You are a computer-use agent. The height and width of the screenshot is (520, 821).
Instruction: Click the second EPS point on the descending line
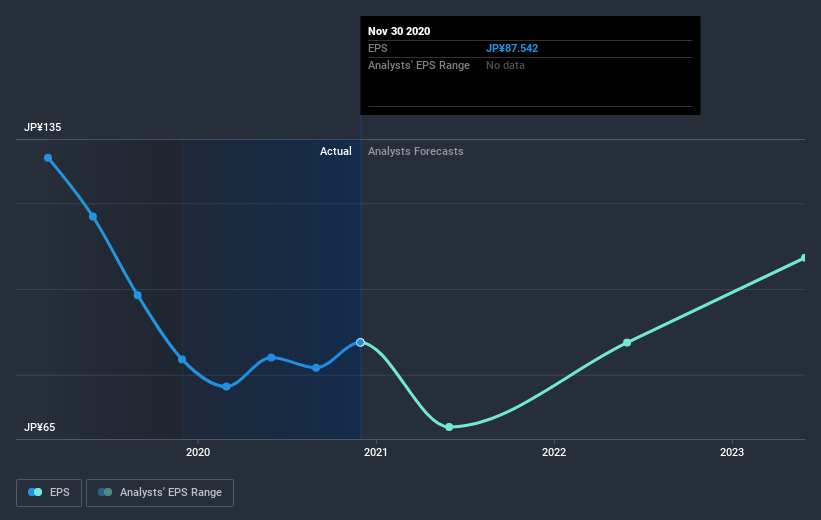pyautogui.click(x=93, y=217)
